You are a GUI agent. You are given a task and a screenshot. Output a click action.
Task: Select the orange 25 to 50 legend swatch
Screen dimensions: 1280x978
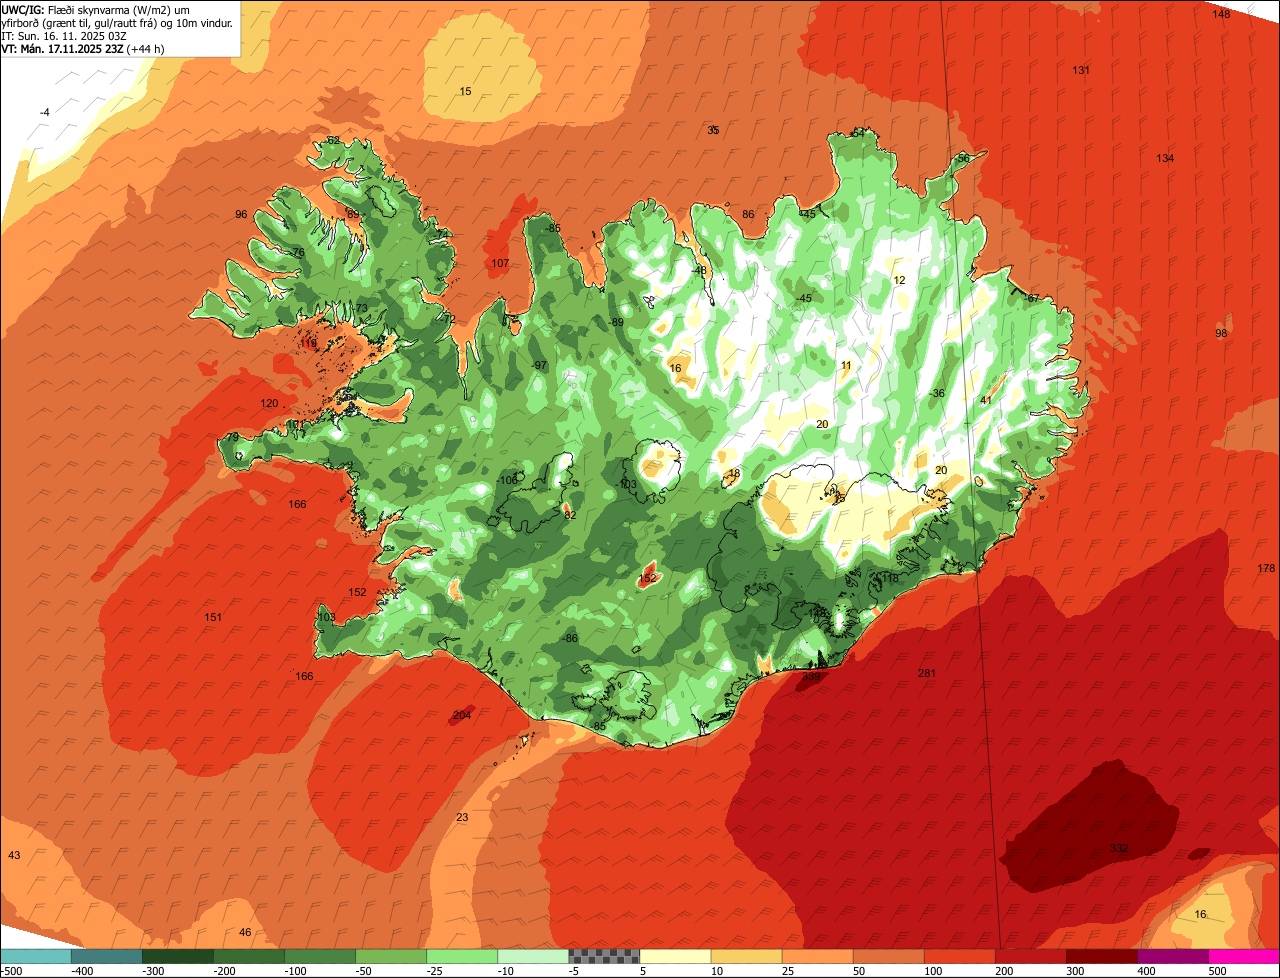click(817, 956)
